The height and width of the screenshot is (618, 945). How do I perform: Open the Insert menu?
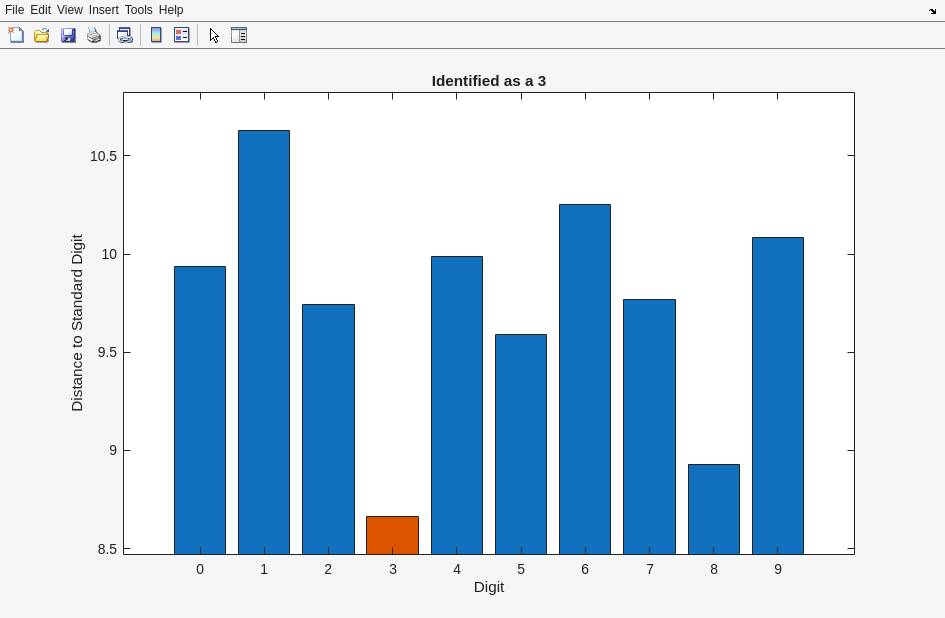[103, 10]
